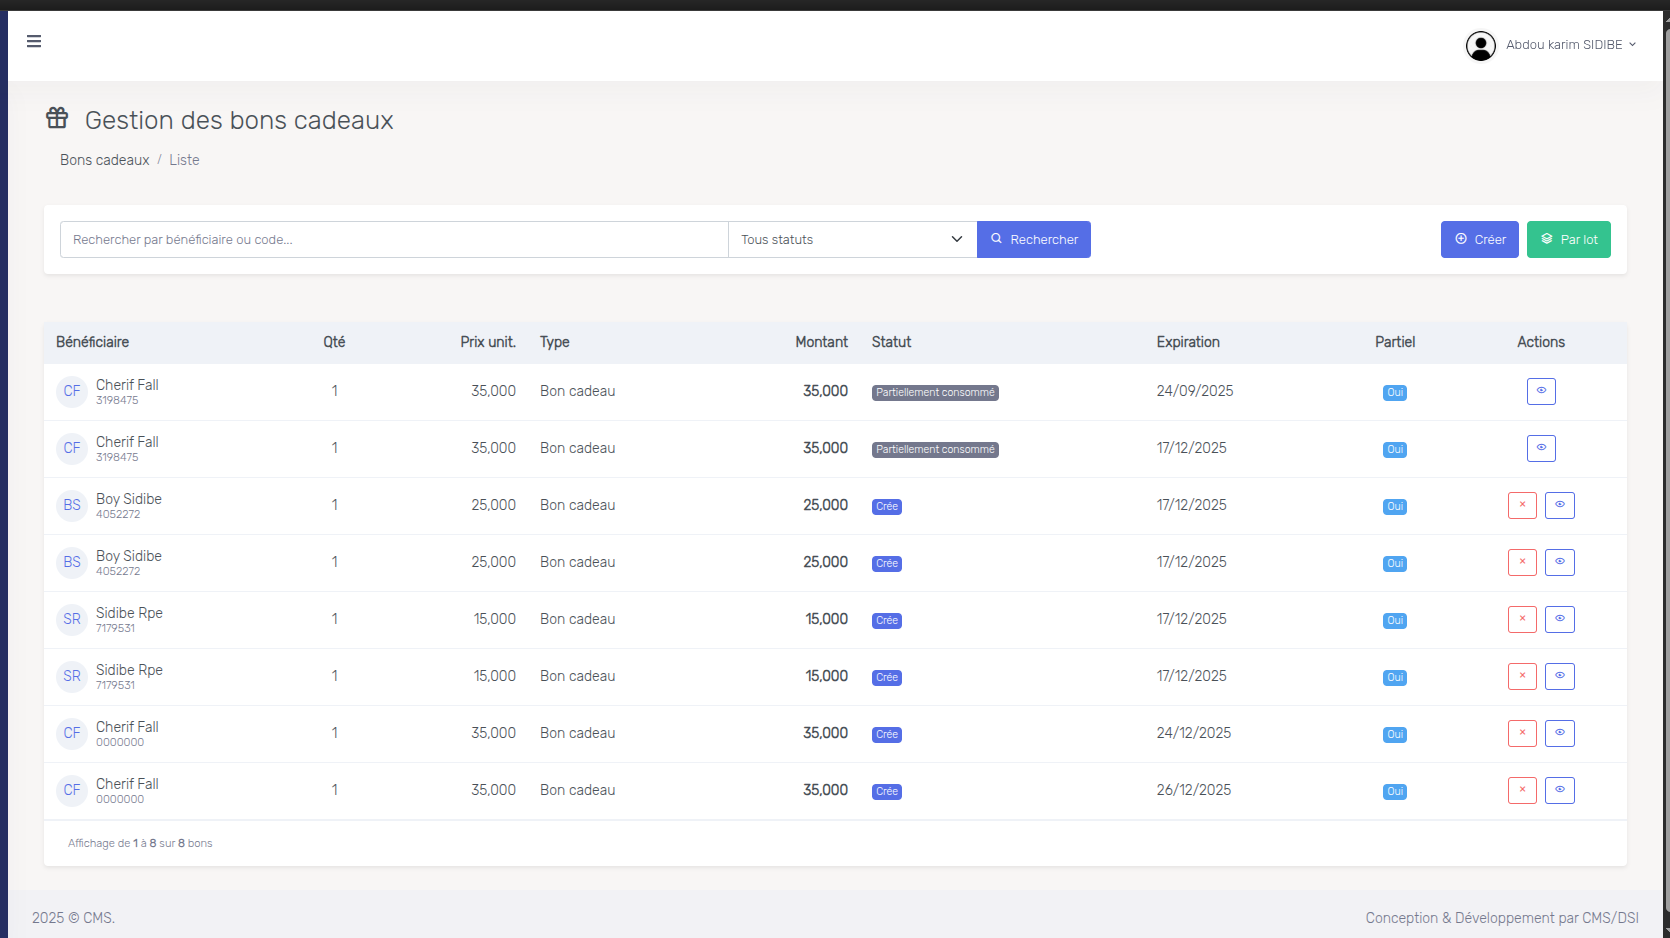
Task: Click the Liste breadcrumb entry
Action: (x=184, y=159)
